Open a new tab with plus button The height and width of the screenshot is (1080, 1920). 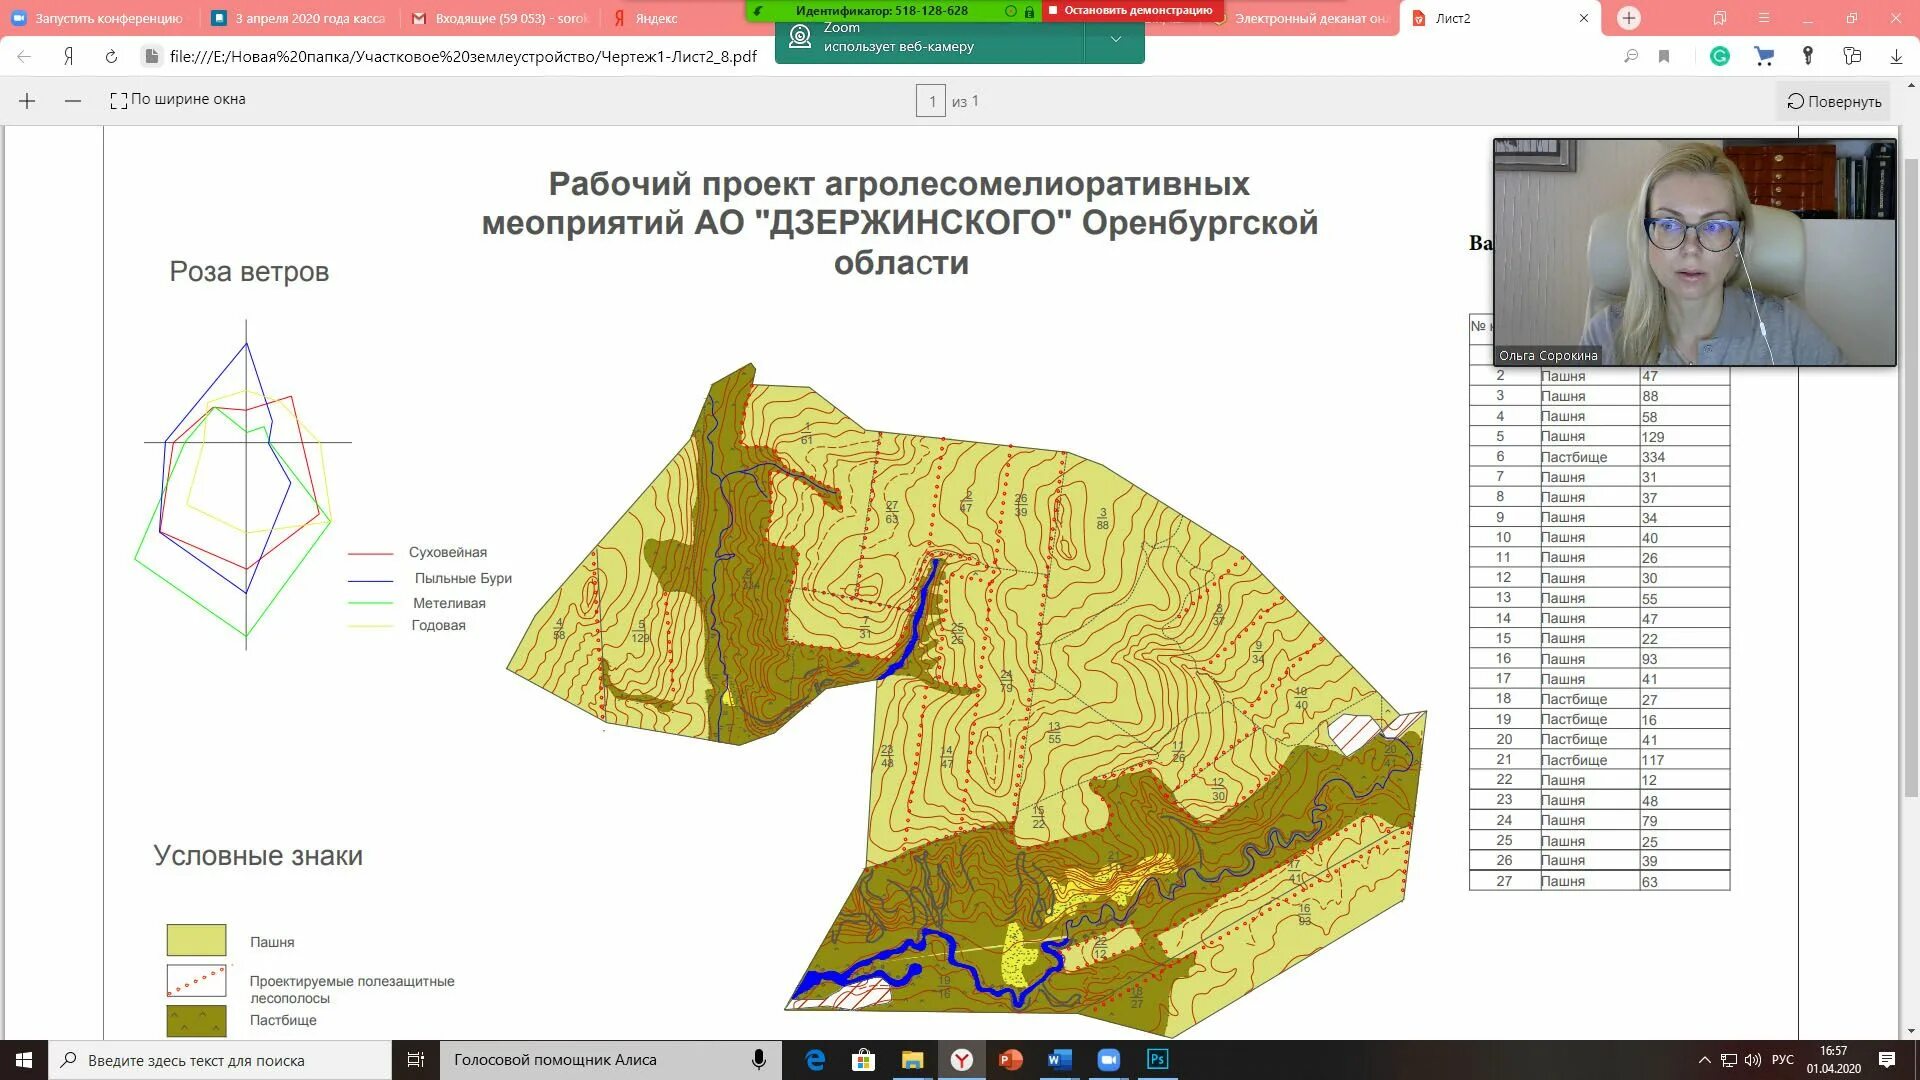(1629, 18)
